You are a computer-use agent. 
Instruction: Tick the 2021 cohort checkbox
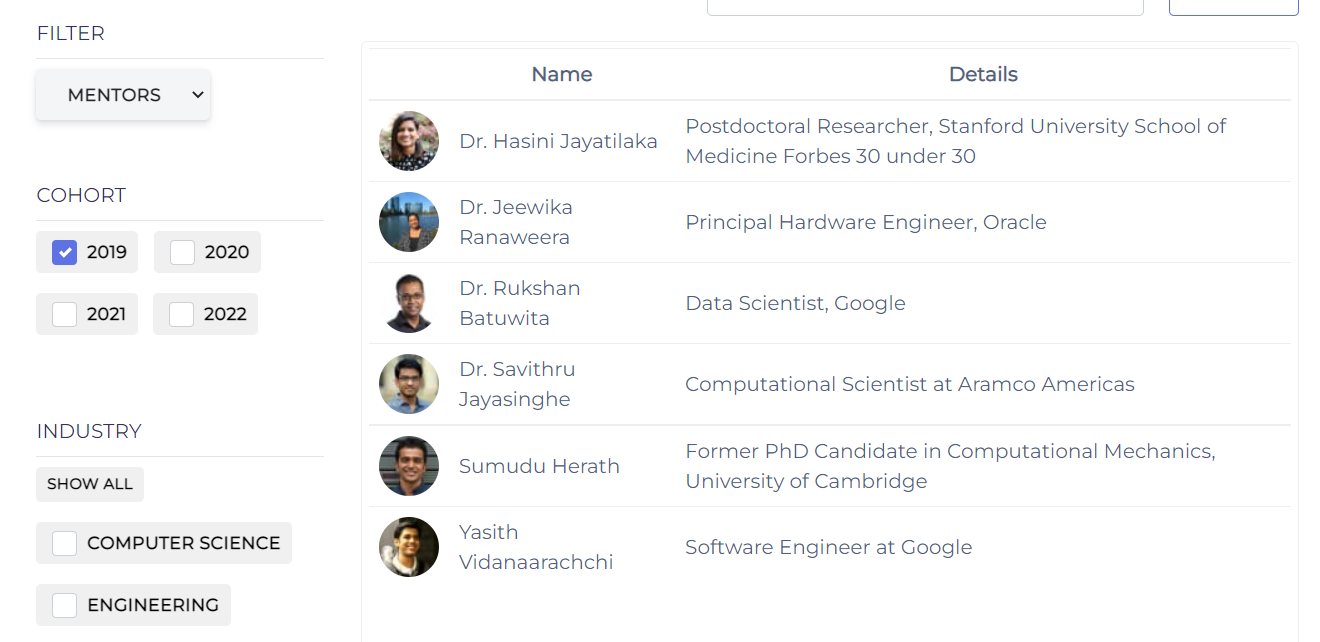click(65, 314)
